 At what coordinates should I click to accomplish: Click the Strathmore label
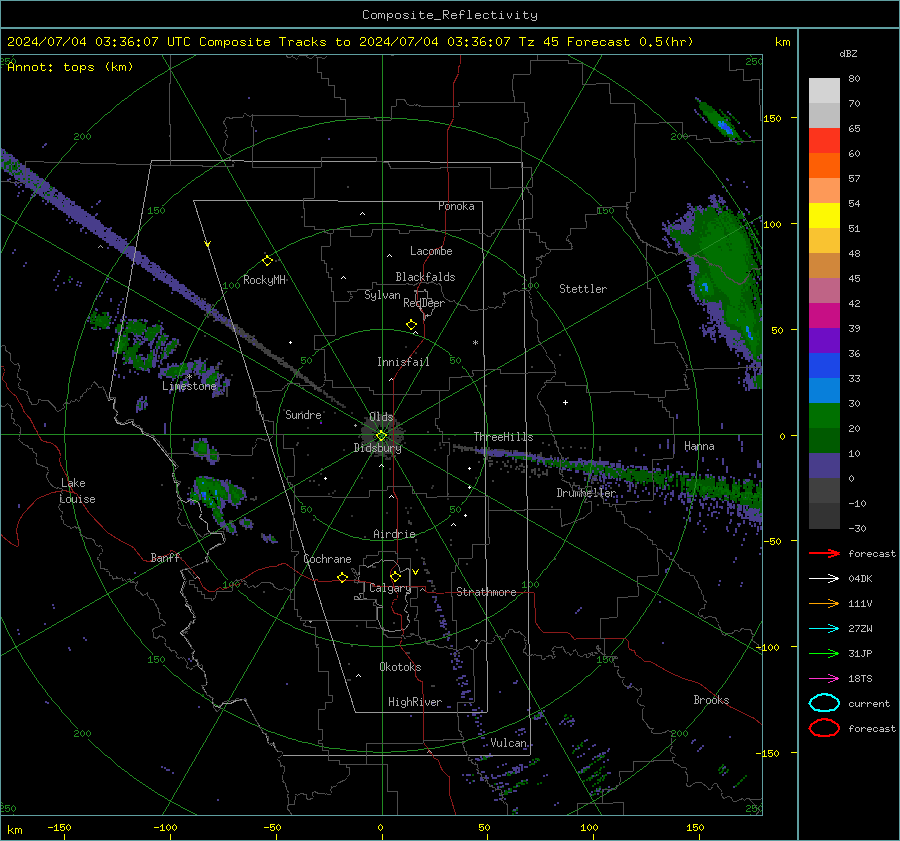point(486,592)
